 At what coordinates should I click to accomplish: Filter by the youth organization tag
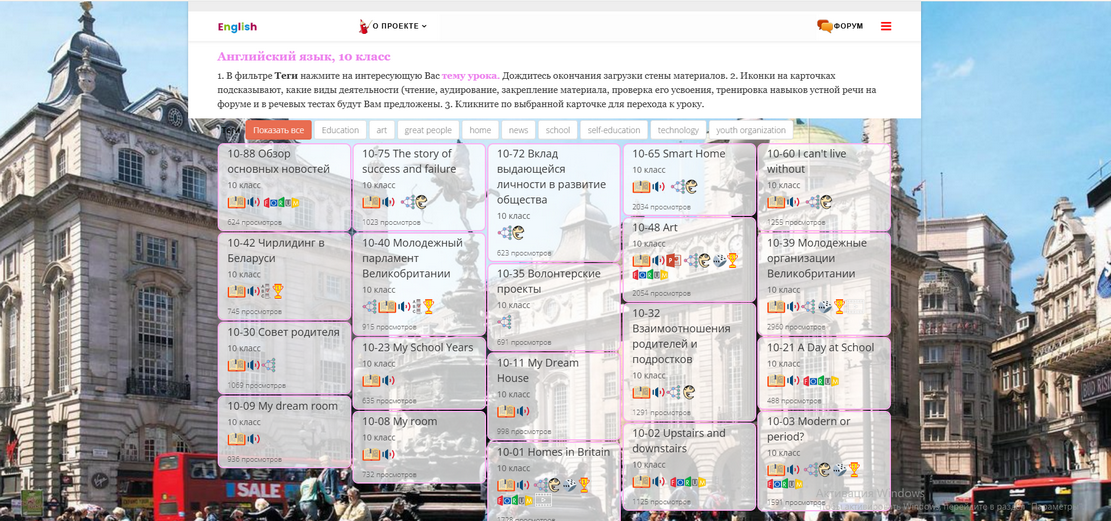[751, 130]
